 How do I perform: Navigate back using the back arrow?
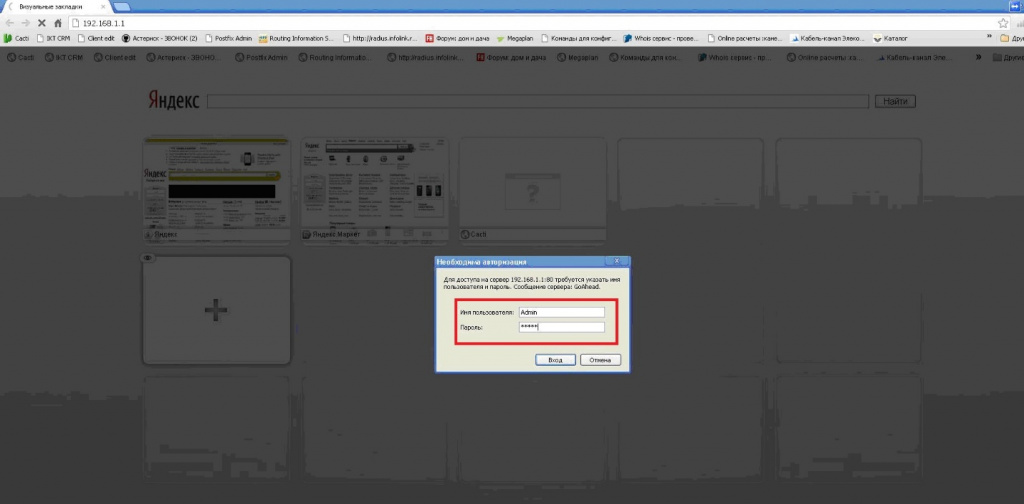coord(10,23)
